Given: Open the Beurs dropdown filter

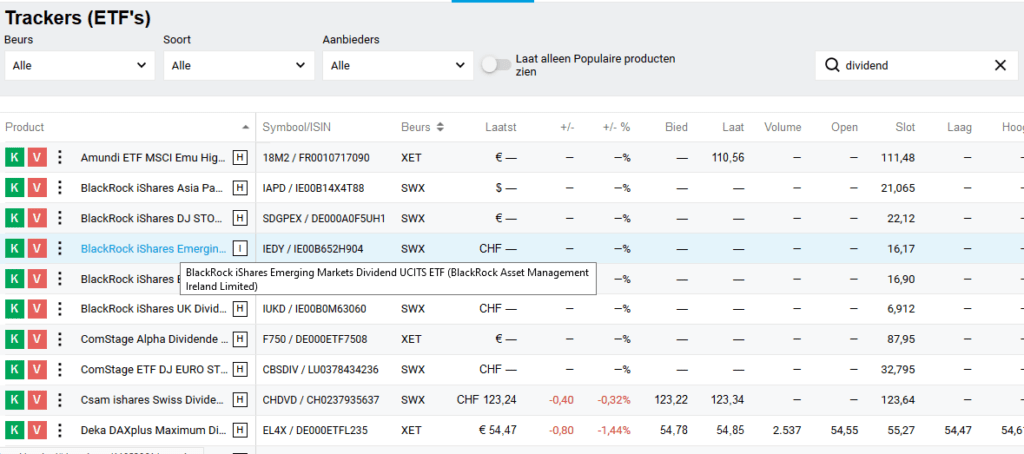Looking at the screenshot, I should click(80, 65).
